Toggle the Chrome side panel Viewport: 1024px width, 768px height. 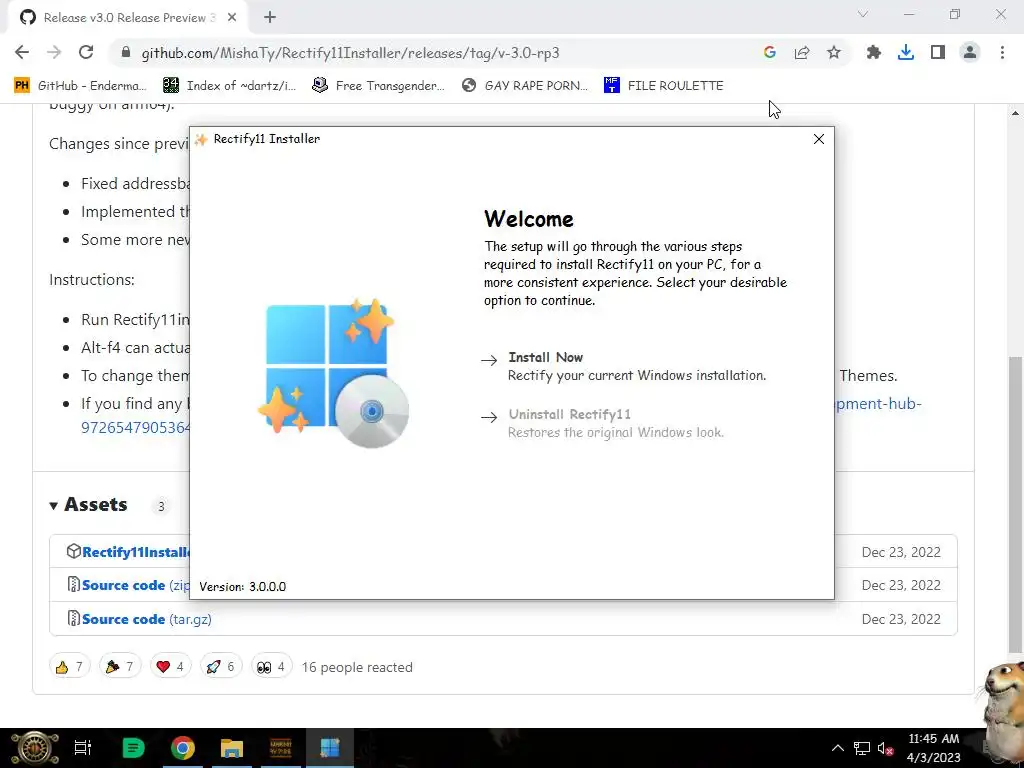point(937,53)
